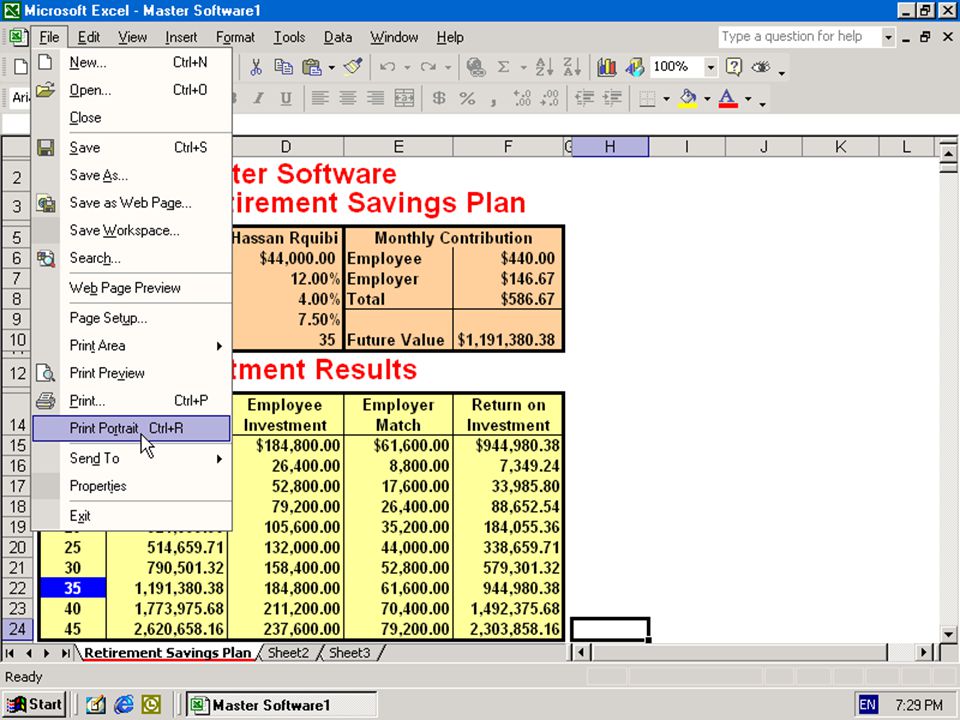This screenshot has width=960, height=720.
Task: Click the Windows Start button
Action: point(35,705)
